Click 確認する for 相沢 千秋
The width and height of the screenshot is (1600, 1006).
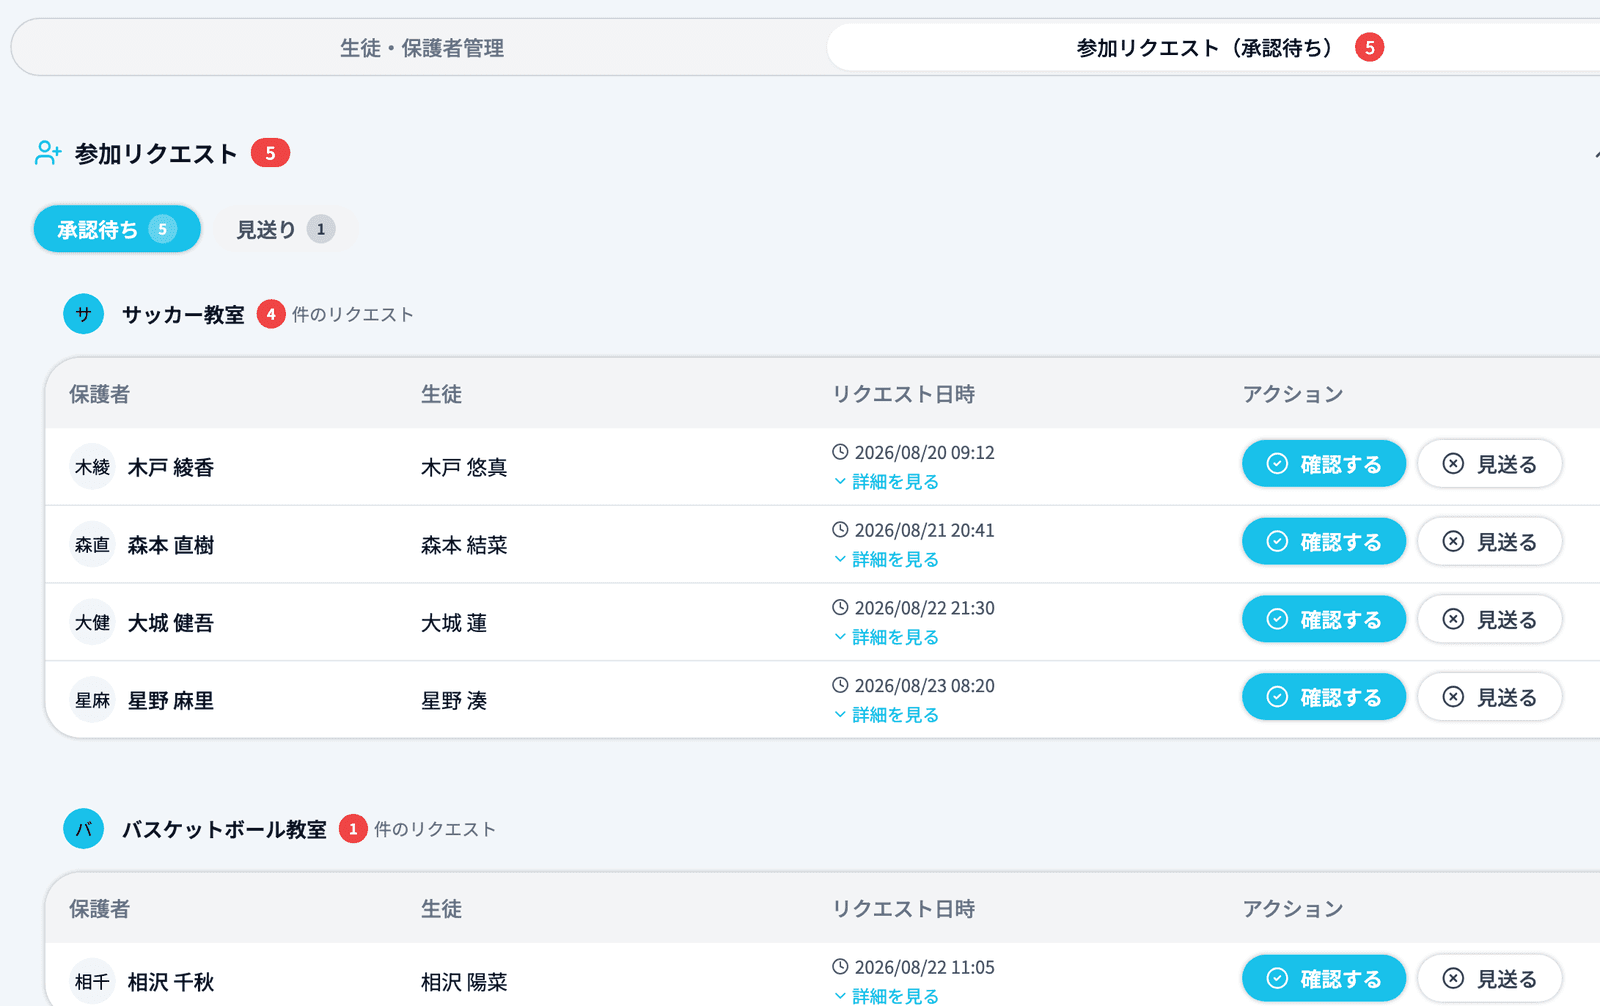tap(1324, 979)
